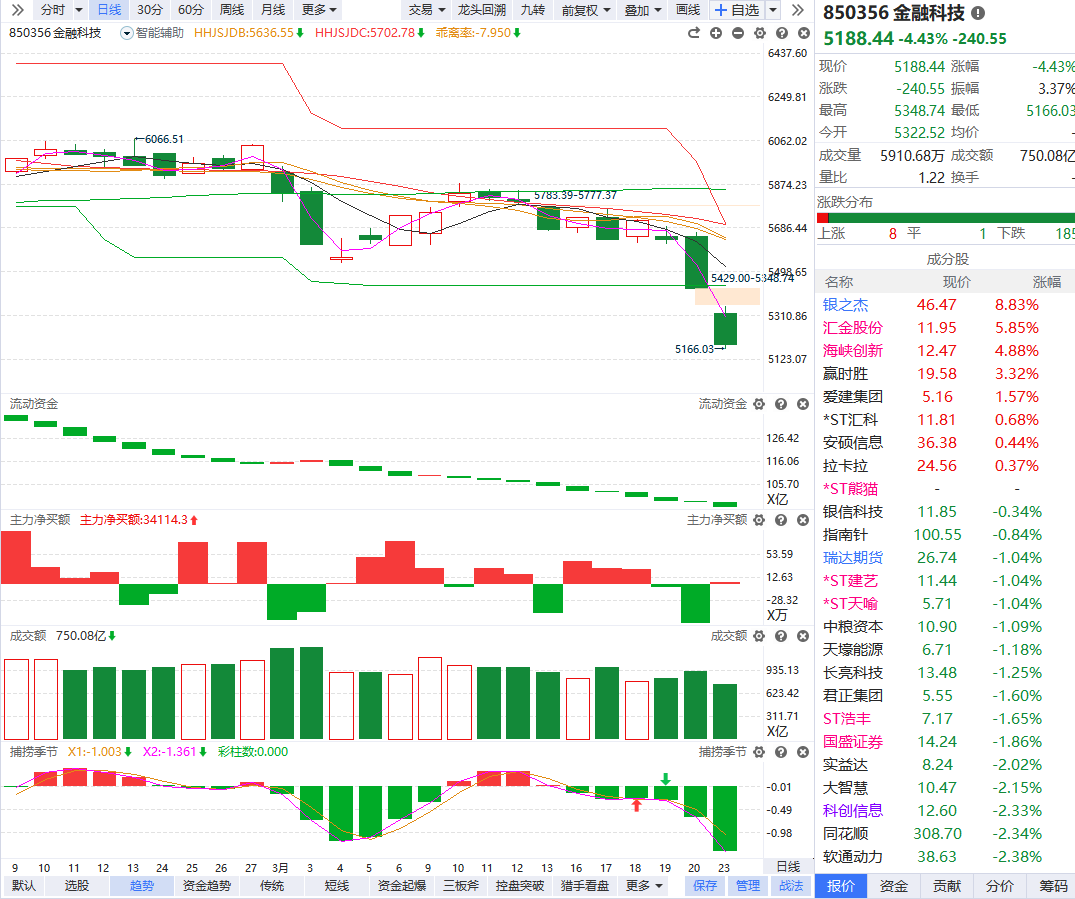Screen dimensions: 1075x899
Task: Click the share/redo arrow icon in main chart header
Action: pos(694,33)
